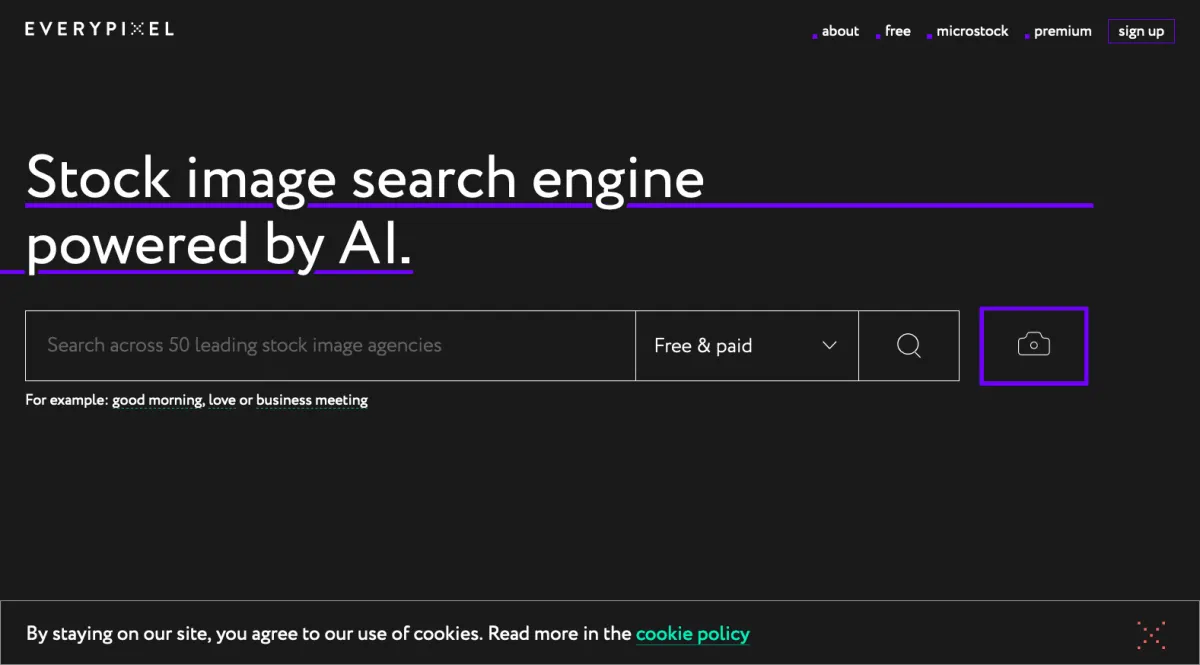Open the about page
Image resolution: width=1200 pixels, height=665 pixels.
click(x=840, y=31)
